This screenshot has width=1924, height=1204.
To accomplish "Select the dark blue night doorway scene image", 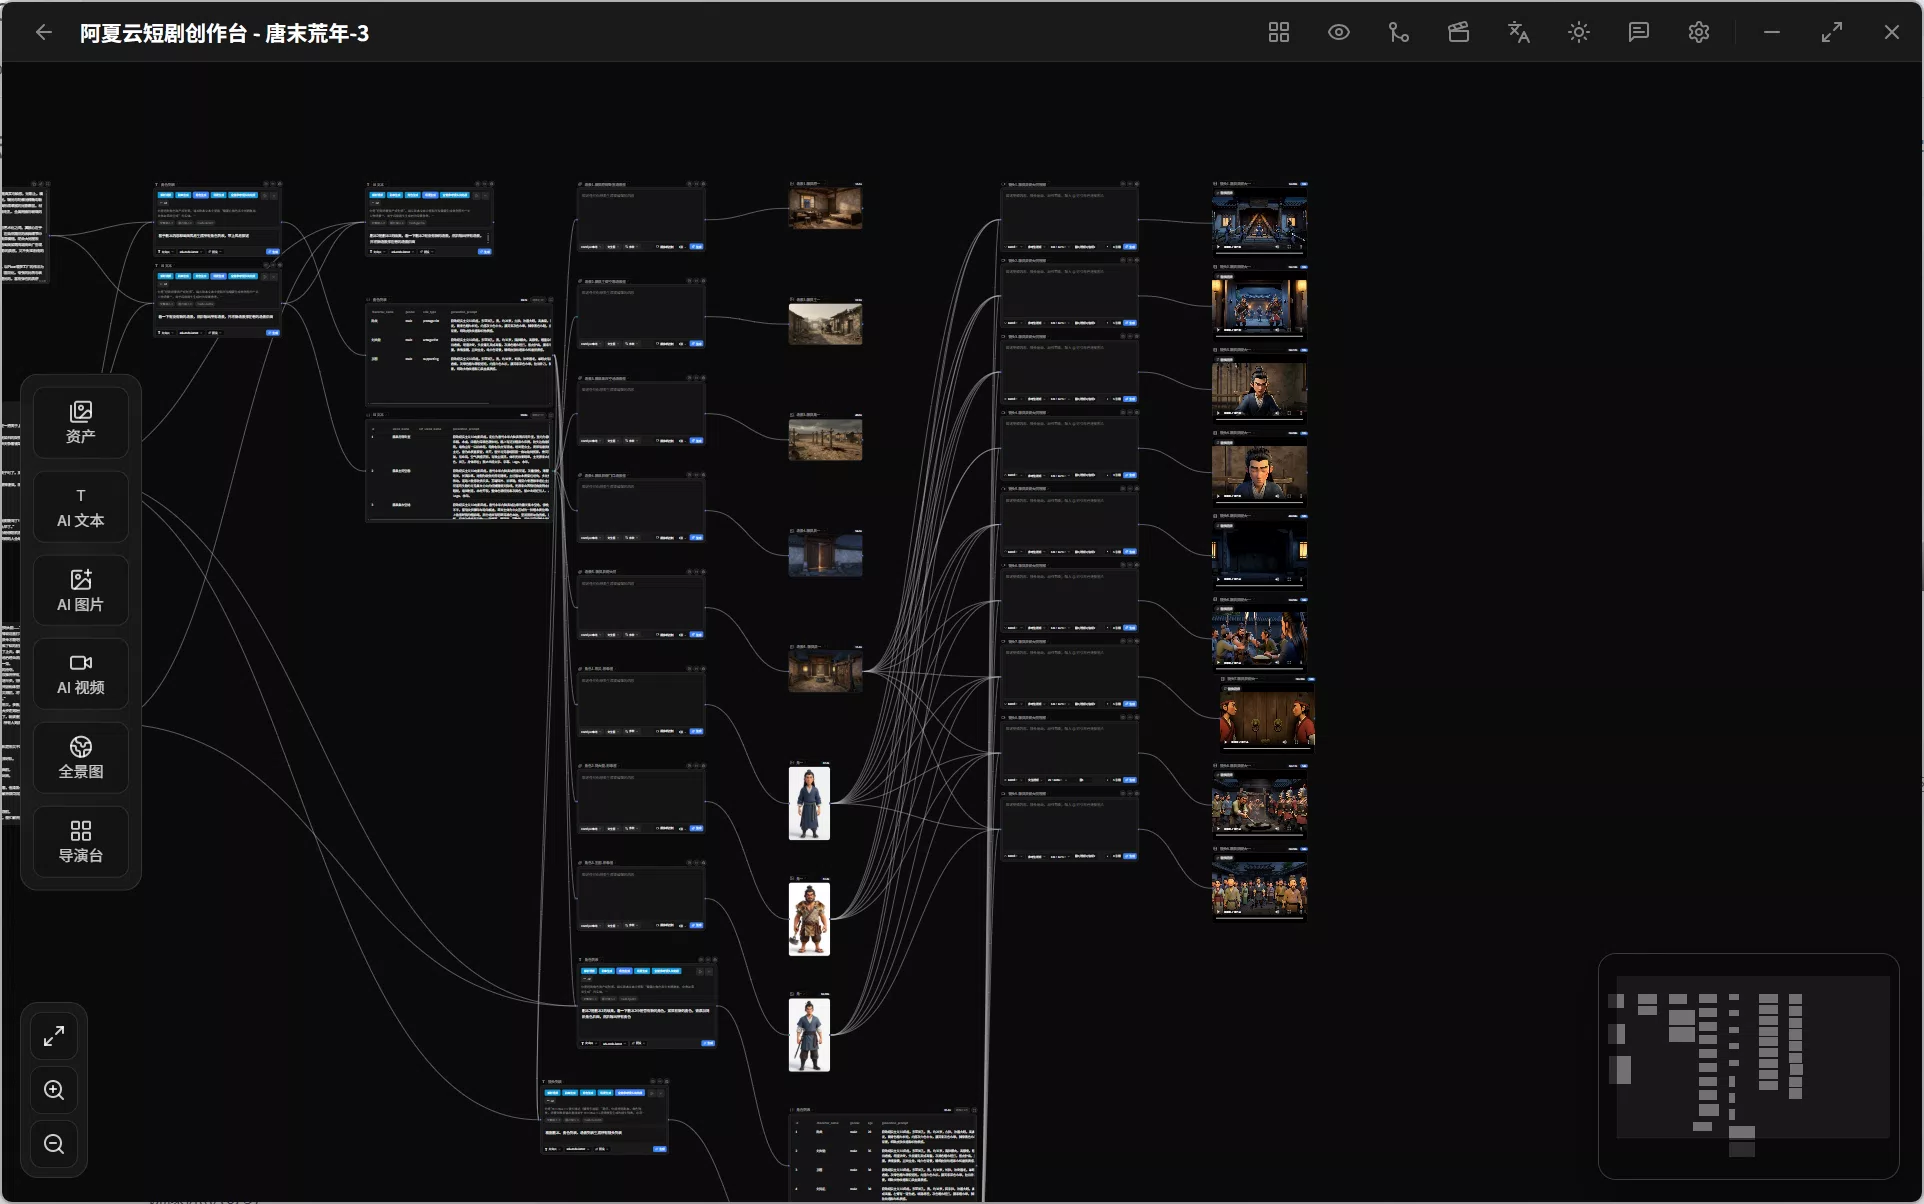I will coord(825,556).
